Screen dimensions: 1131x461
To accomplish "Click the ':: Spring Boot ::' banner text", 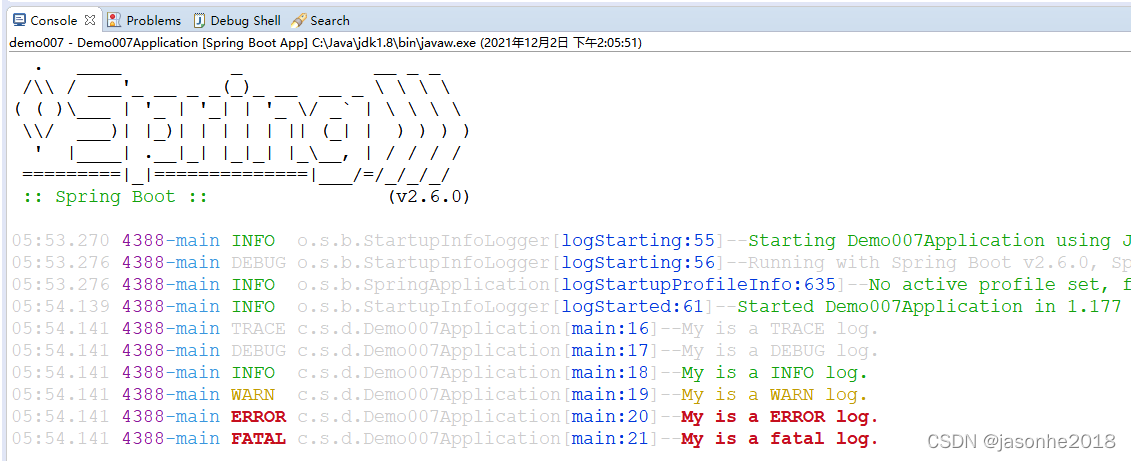I will pyautogui.click(x=115, y=197).
